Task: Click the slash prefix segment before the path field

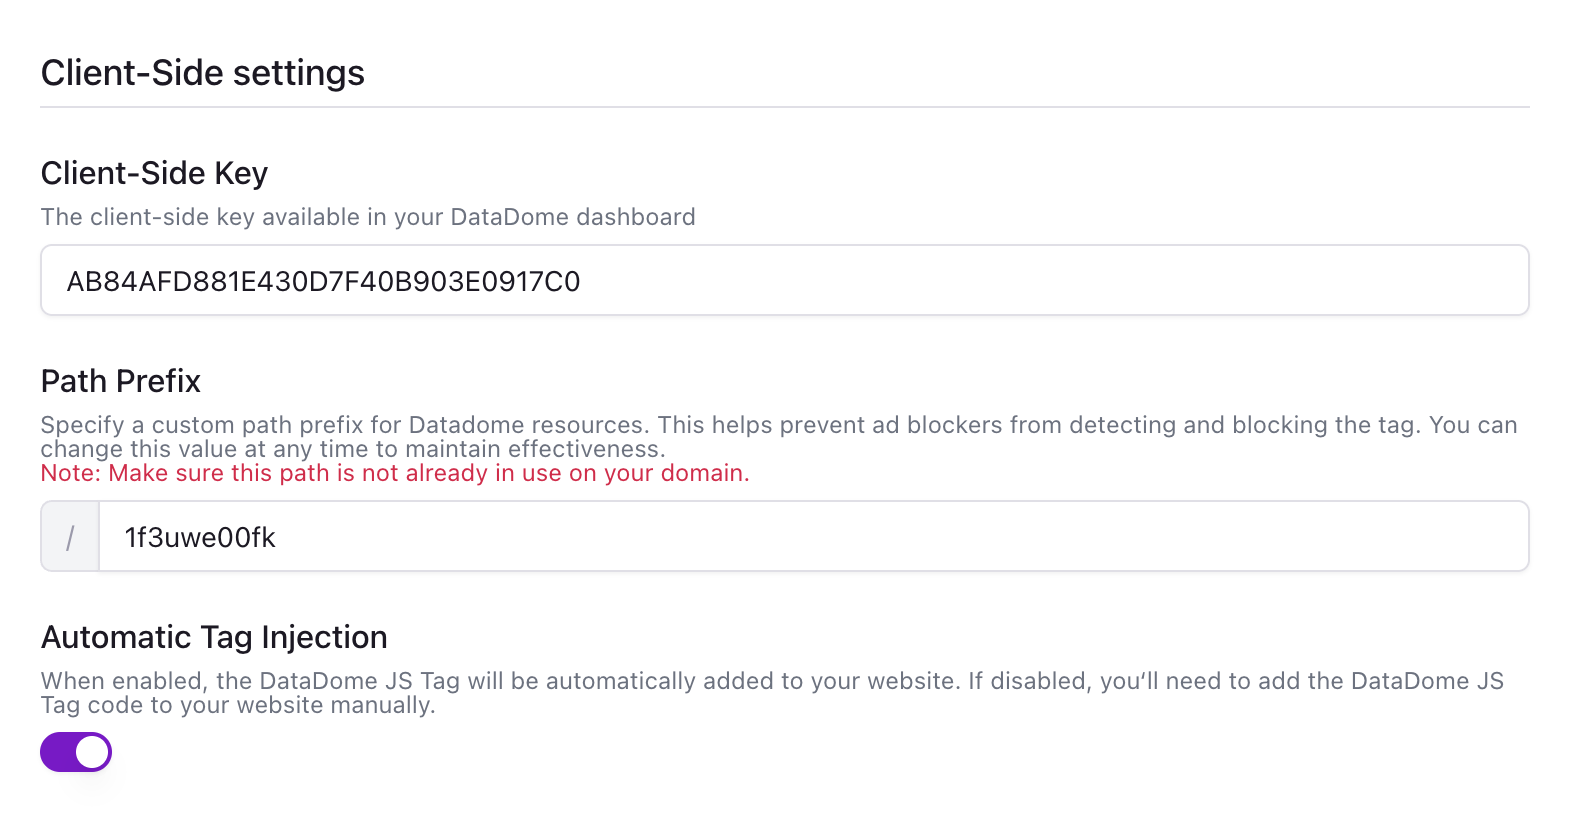Action: 69,536
